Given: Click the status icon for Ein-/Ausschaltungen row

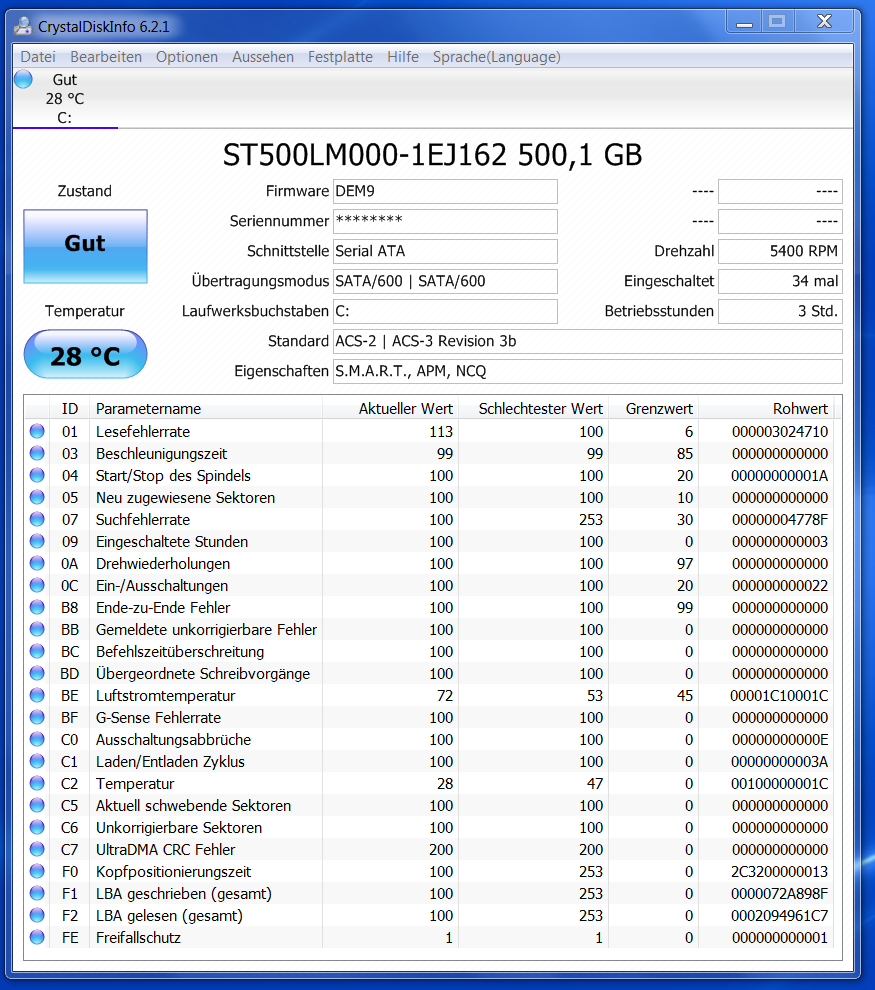Looking at the screenshot, I should 37,585.
